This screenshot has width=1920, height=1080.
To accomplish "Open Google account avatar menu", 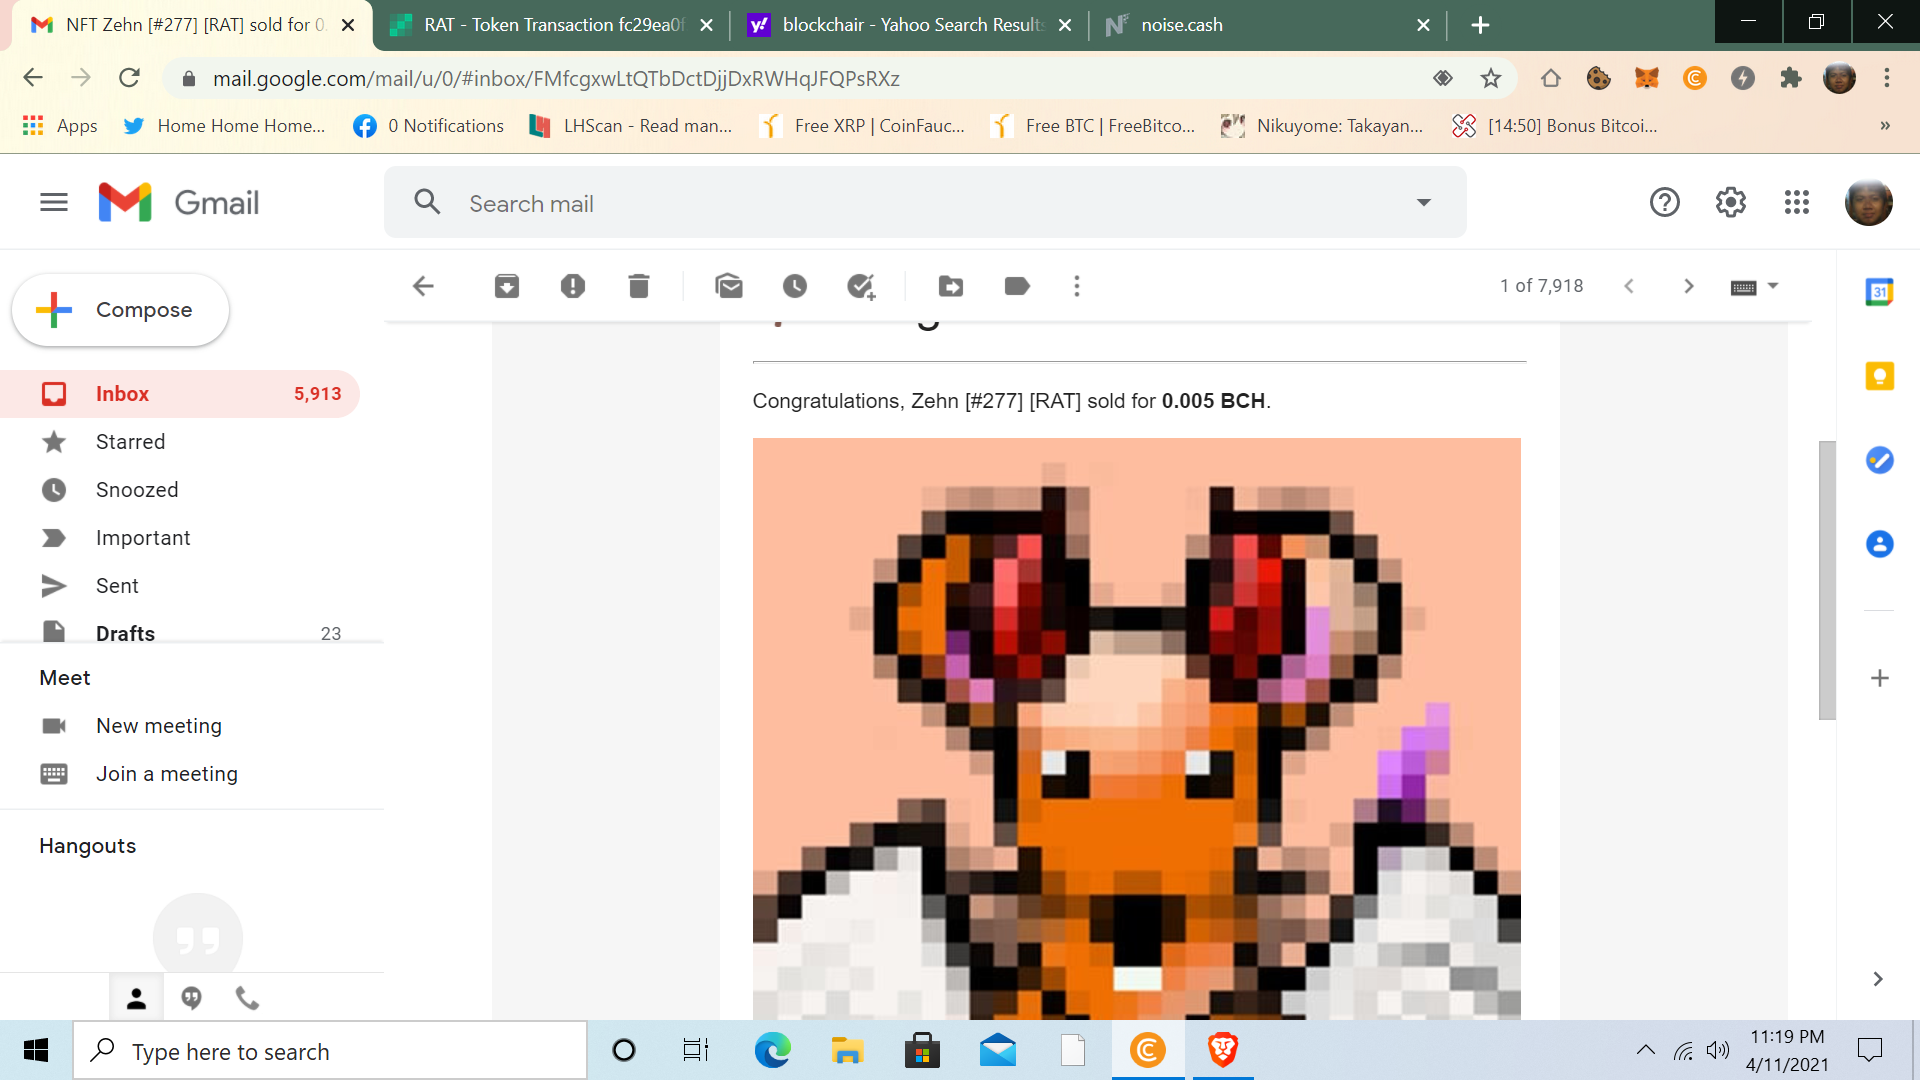I will [x=1868, y=203].
